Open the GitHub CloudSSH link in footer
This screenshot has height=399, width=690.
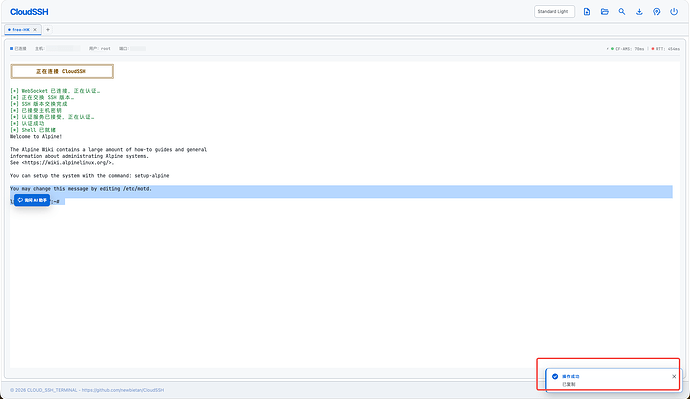tap(123, 390)
